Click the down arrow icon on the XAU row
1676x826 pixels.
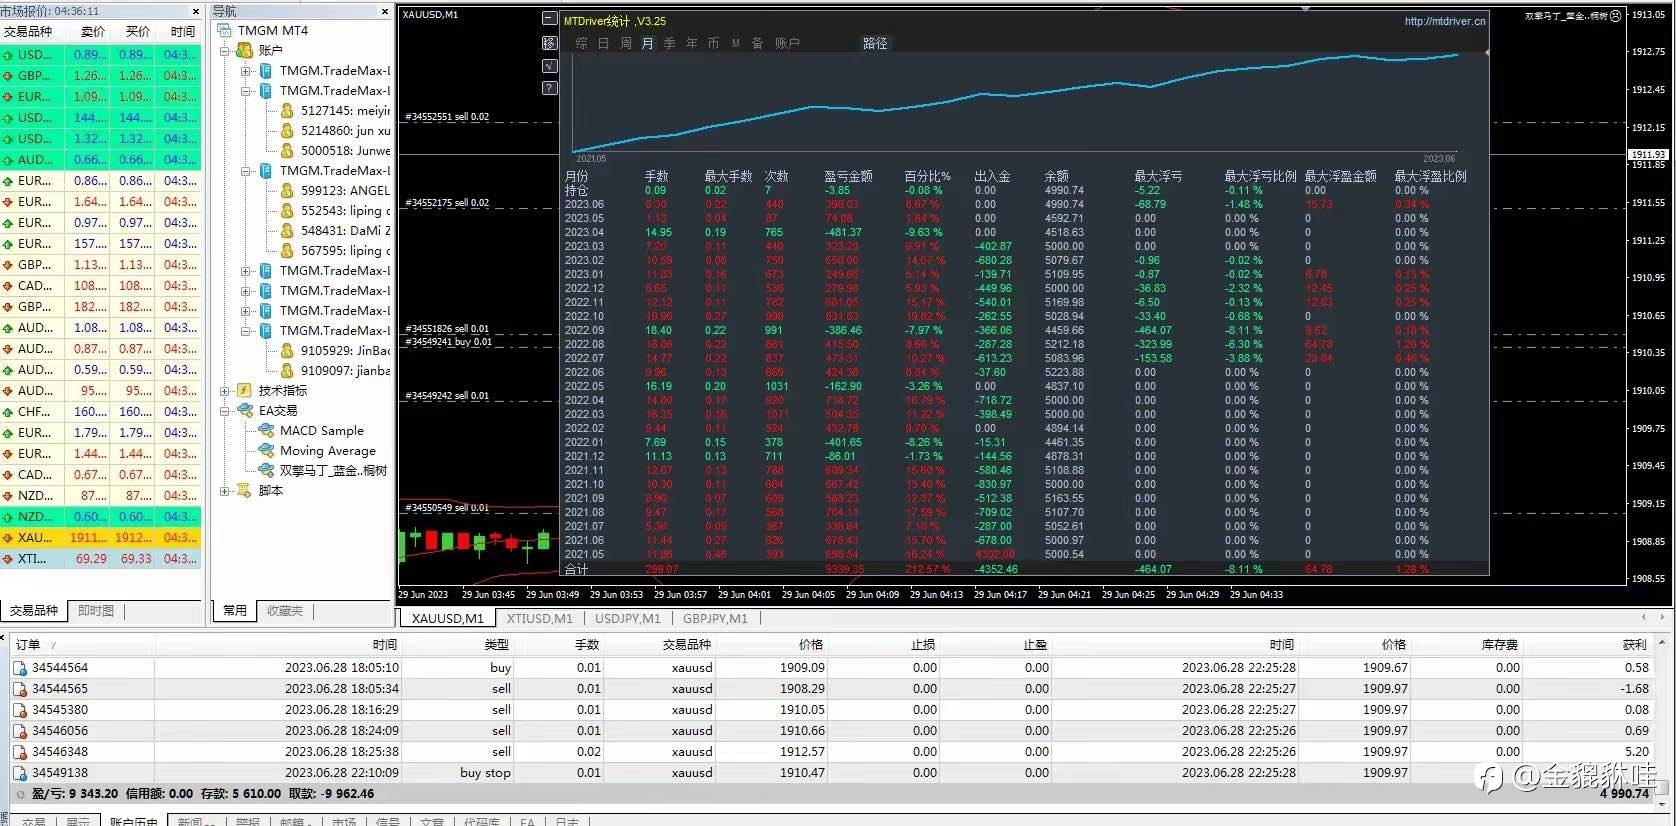(8, 538)
